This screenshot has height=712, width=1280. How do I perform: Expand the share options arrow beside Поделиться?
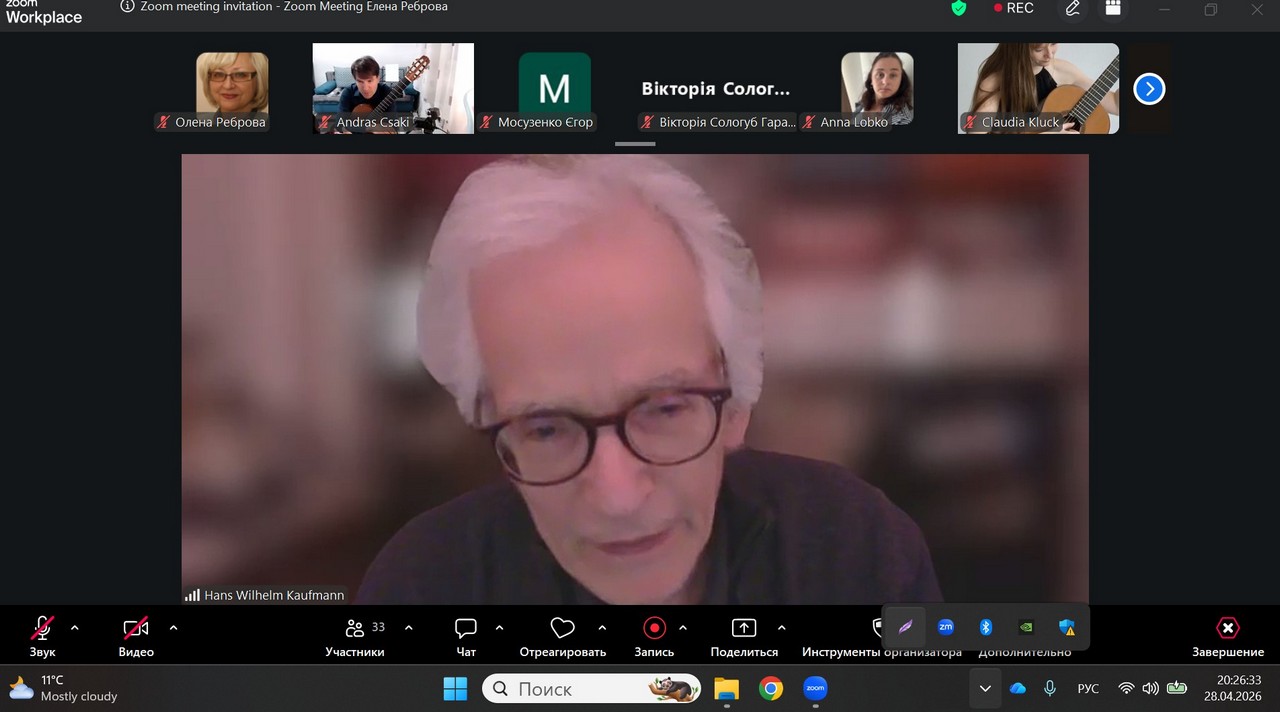[x=781, y=628]
